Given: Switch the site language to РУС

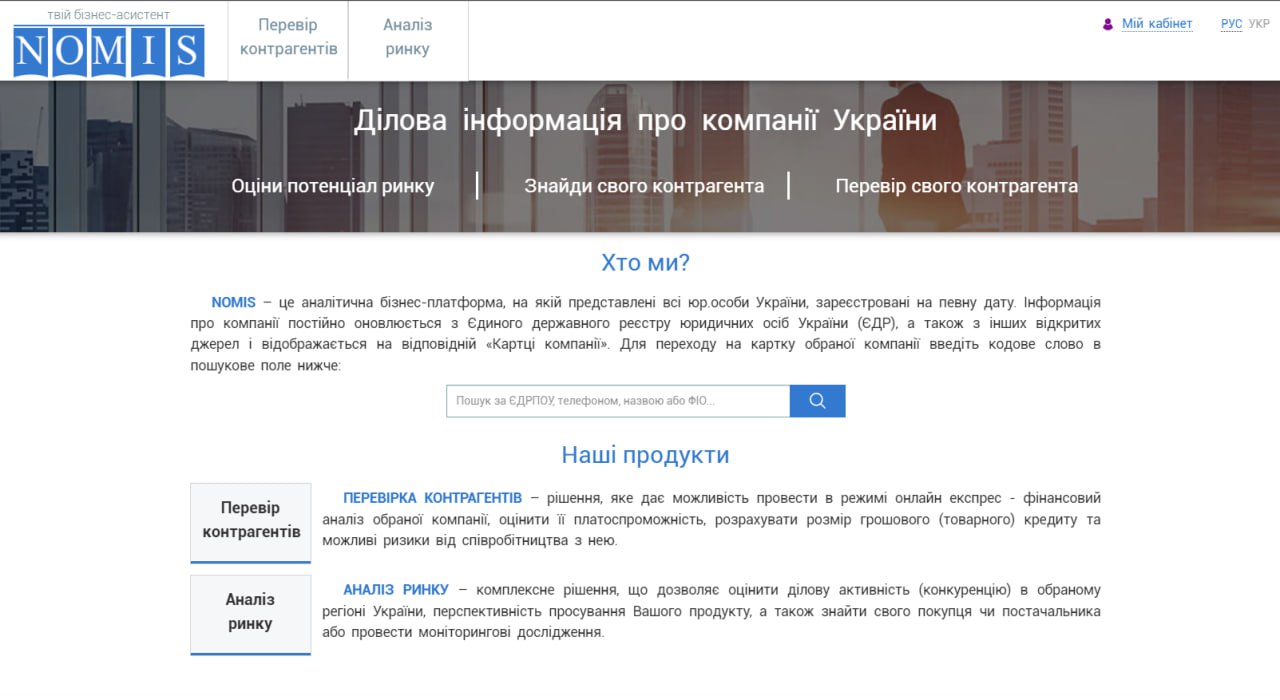Looking at the screenshot, I should (x=1231, y=24).
